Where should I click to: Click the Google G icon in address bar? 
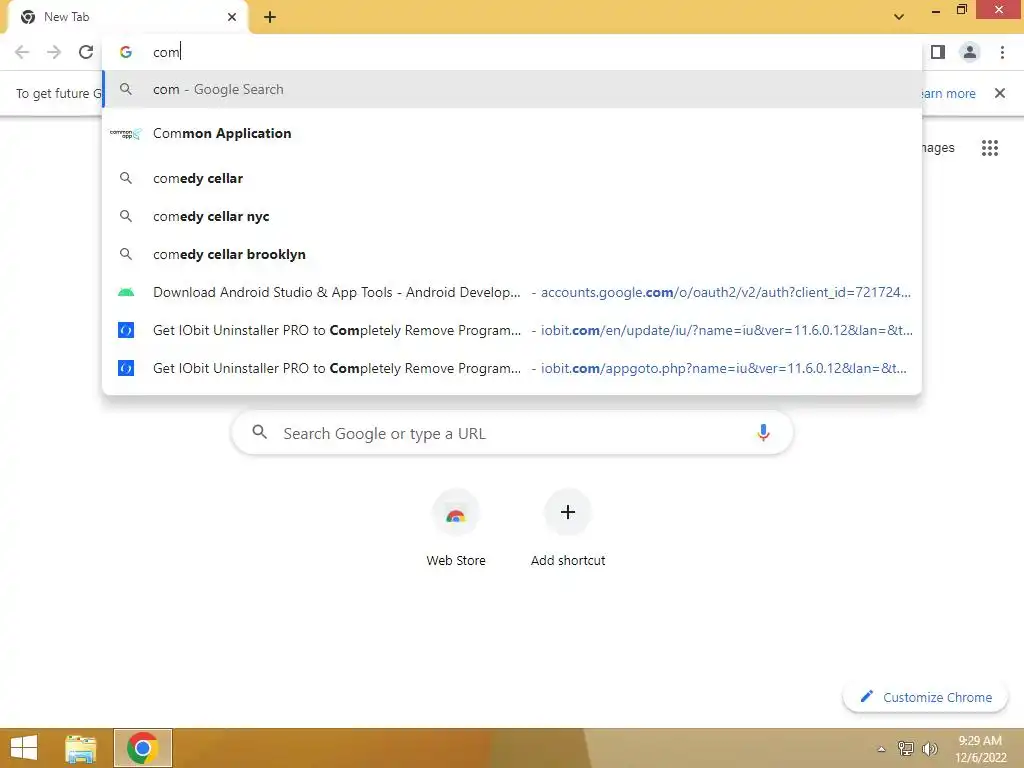coord(126,52)
